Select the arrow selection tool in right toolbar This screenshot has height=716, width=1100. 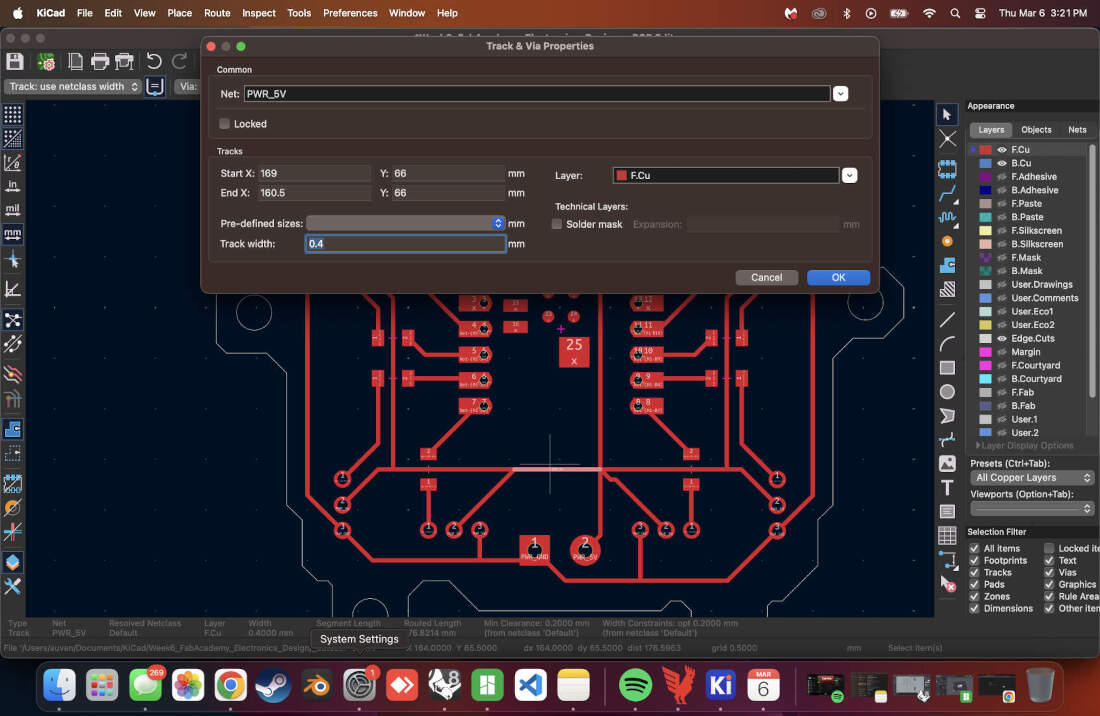947,114
